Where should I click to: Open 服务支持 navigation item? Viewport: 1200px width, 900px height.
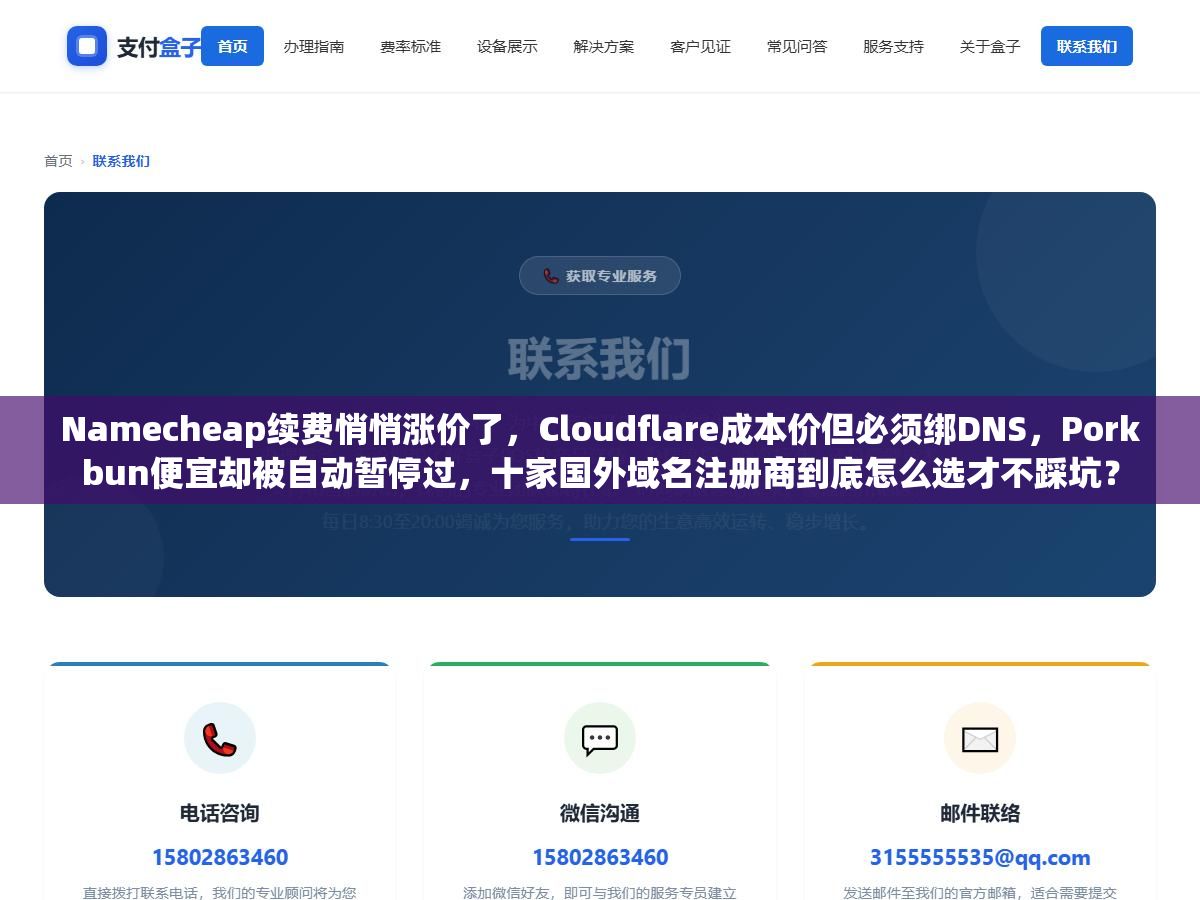(893, 46)
